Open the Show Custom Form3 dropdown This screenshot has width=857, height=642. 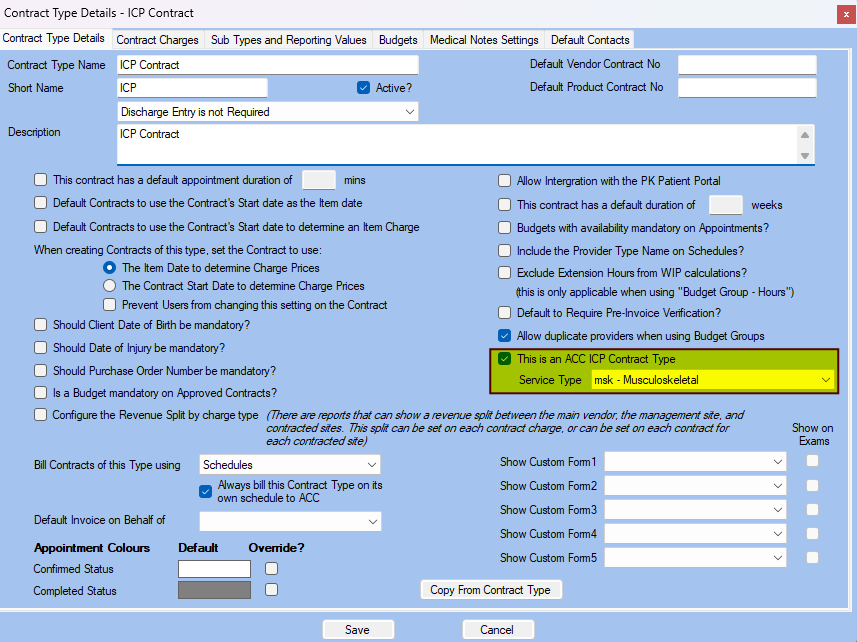[x=695, y=510]
